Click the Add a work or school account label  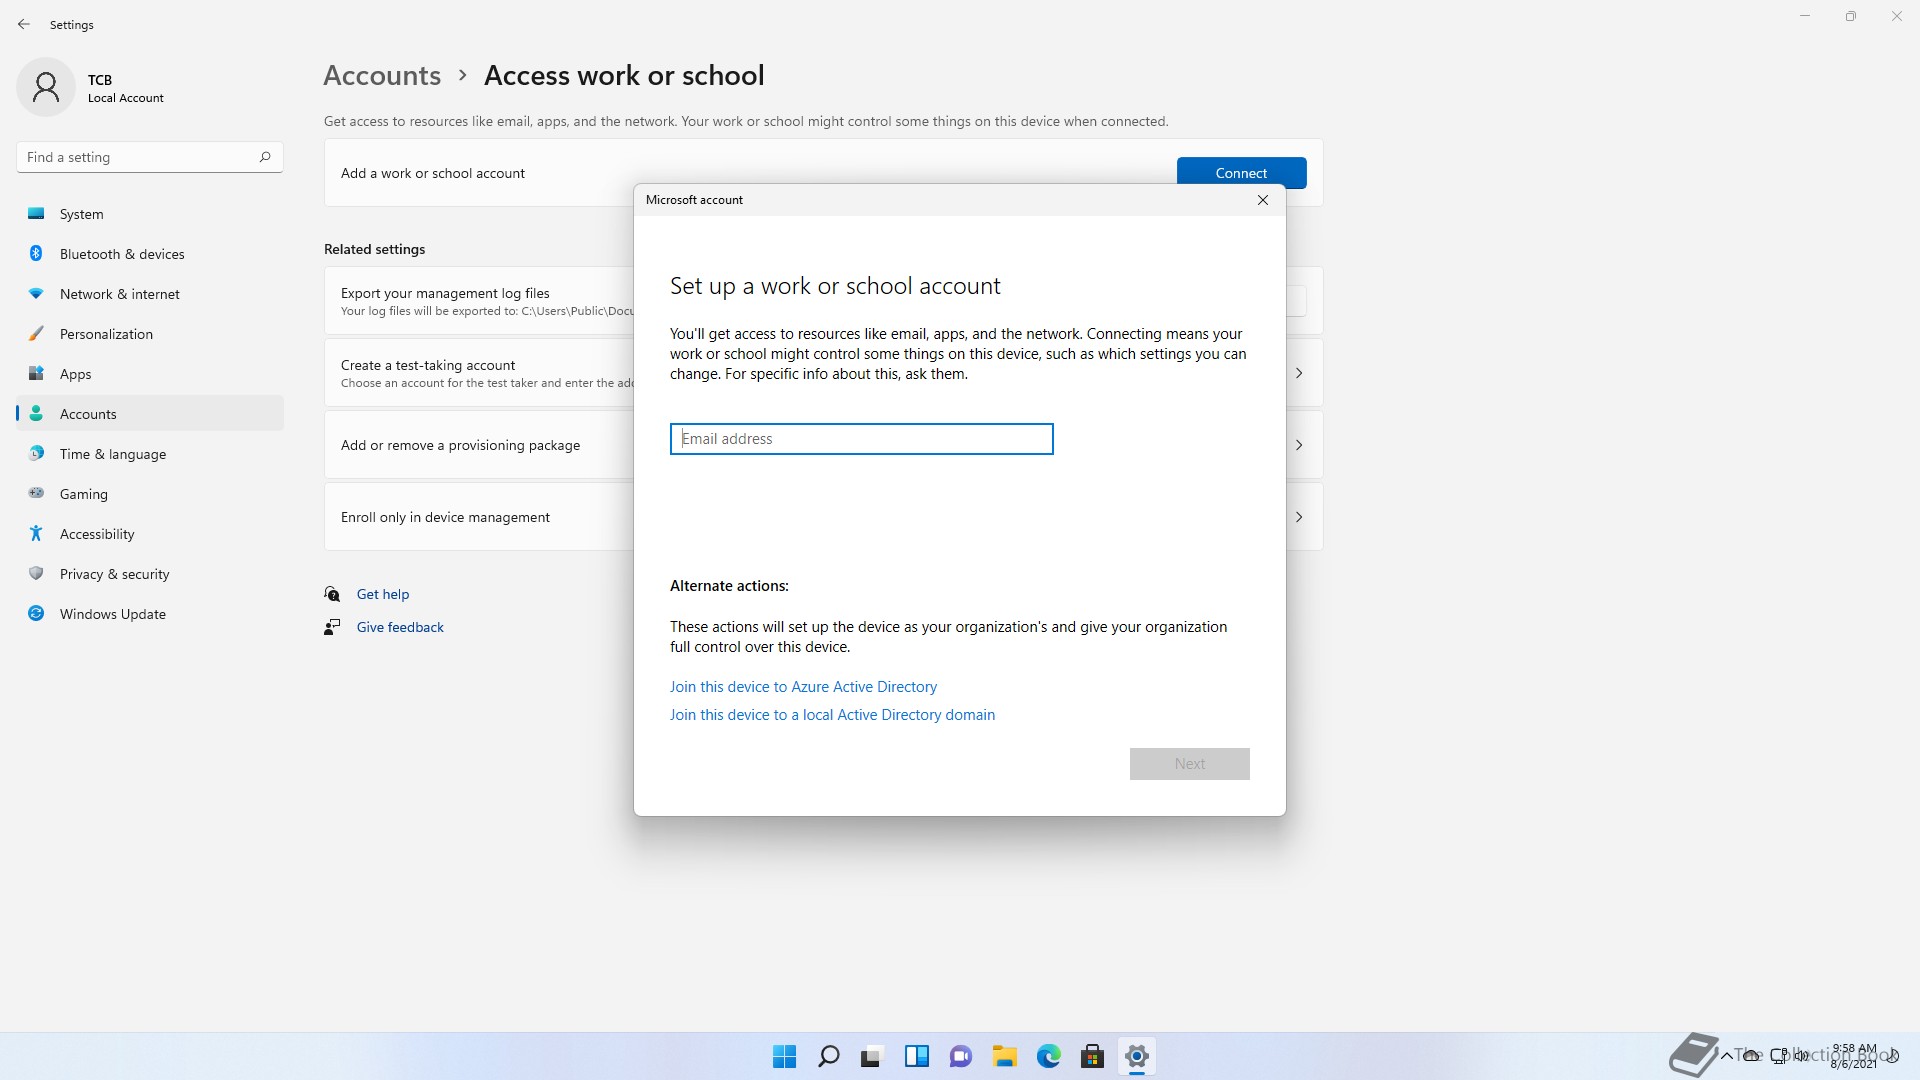coord(433,173)
